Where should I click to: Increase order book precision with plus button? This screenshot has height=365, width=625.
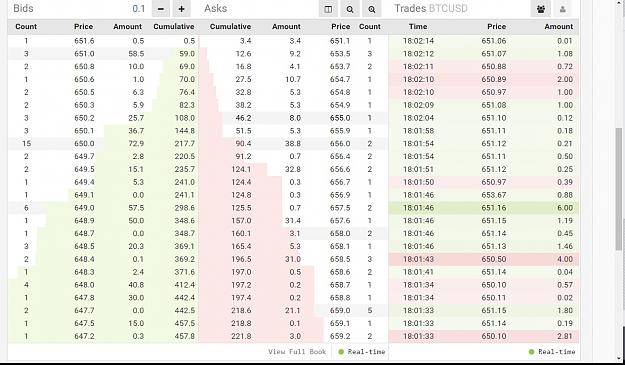point(181,8)
